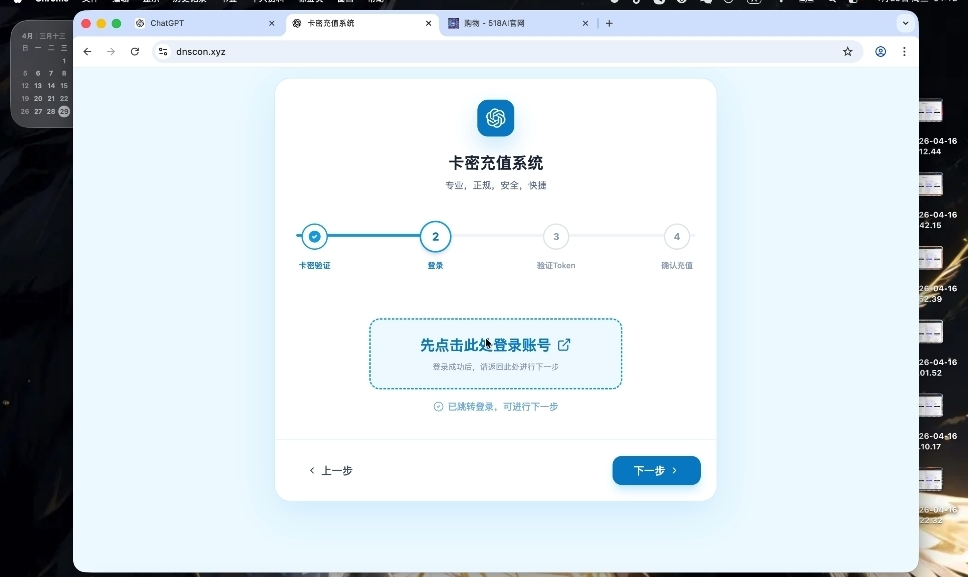
Task: Click the browser forward arrow
Action: pos(111,52)
